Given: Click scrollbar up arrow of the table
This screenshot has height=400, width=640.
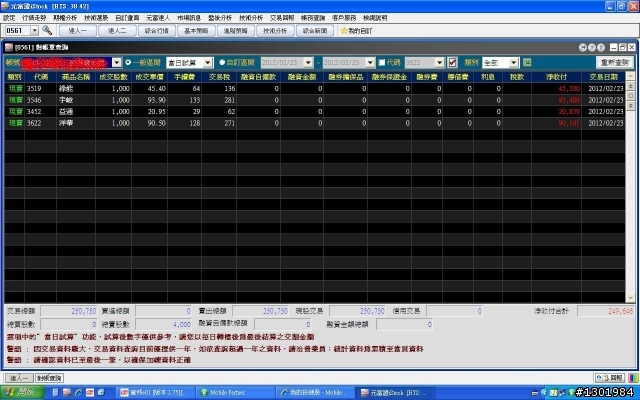Looking at the screenshot, I should coord(631,76).
